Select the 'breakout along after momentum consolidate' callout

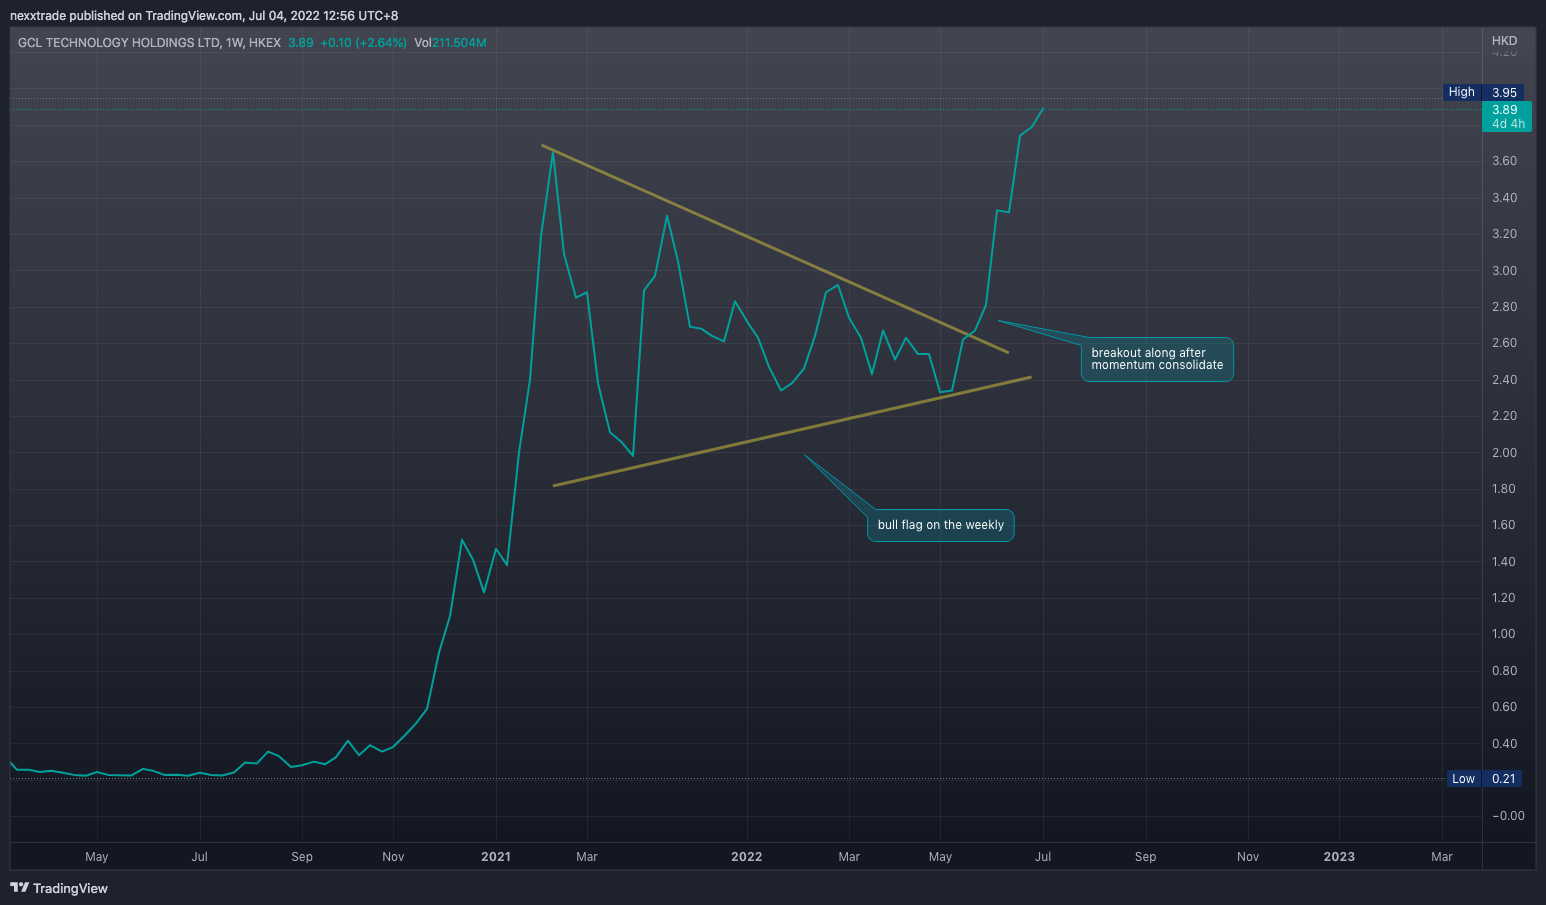pyautogui.click(x=1157, y=359)
